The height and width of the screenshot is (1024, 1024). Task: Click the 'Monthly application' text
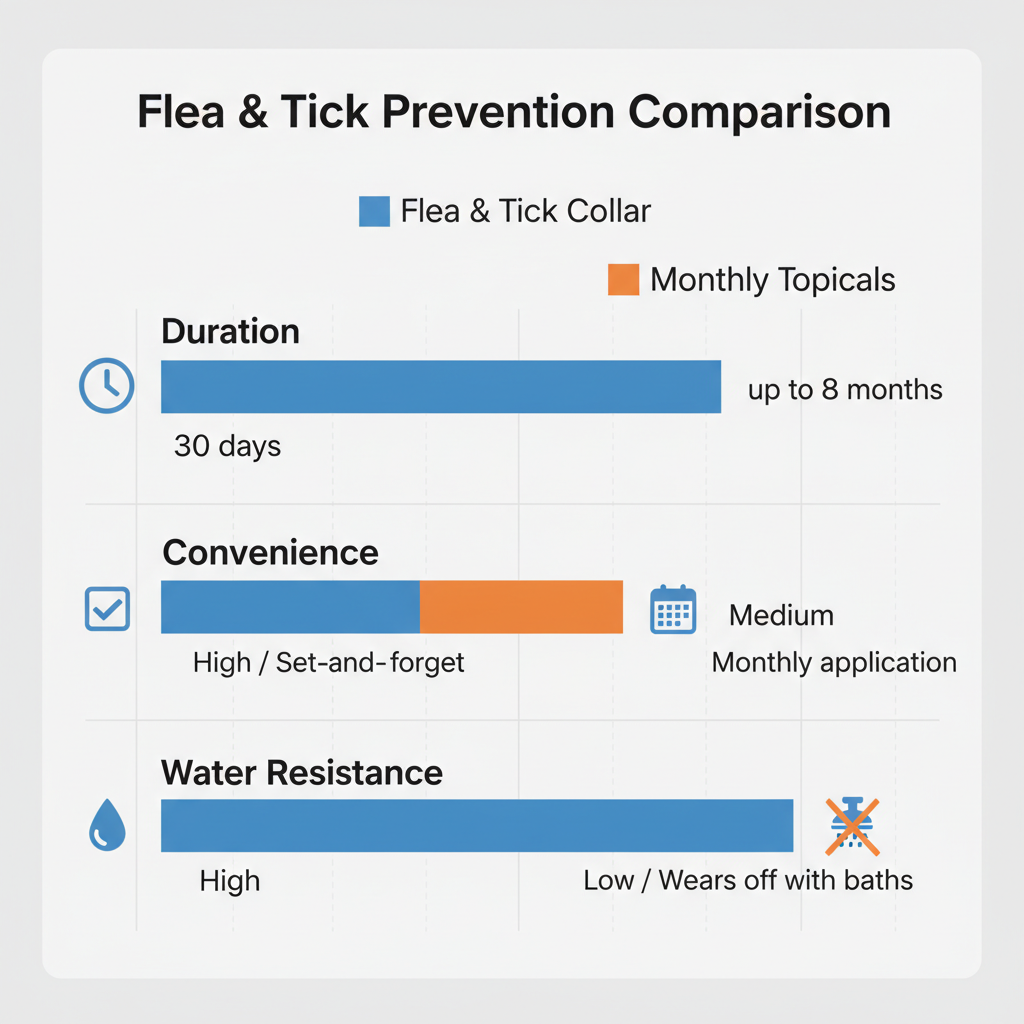[x=834, y=662]
